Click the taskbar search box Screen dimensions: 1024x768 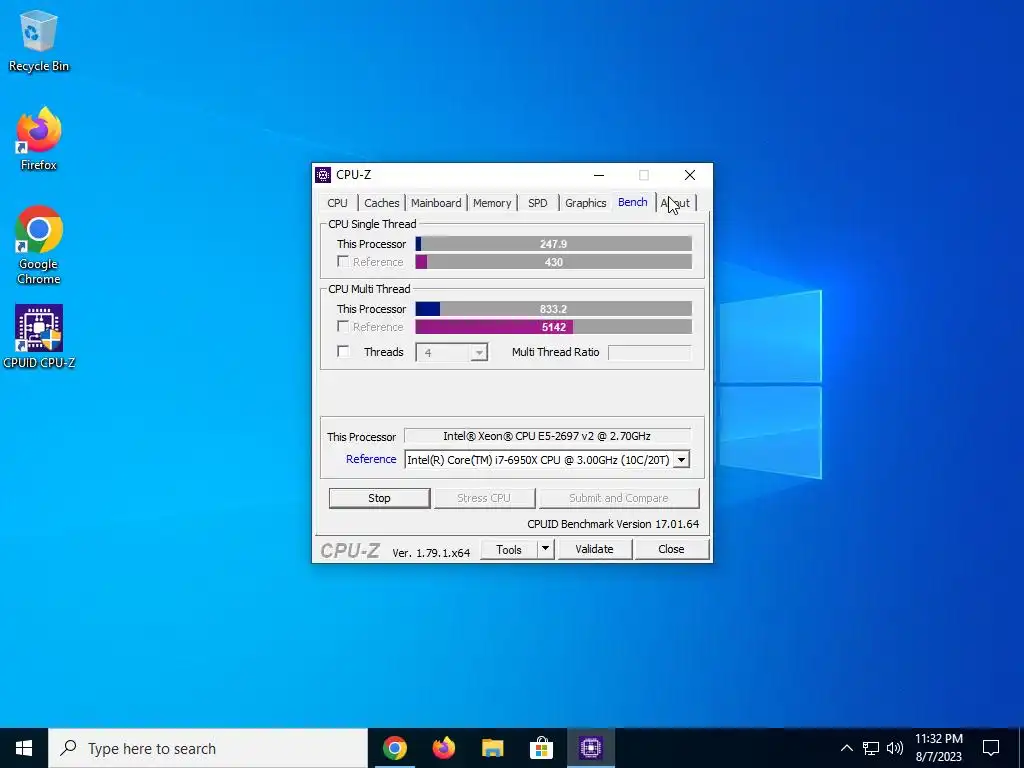tap(208, 748)
